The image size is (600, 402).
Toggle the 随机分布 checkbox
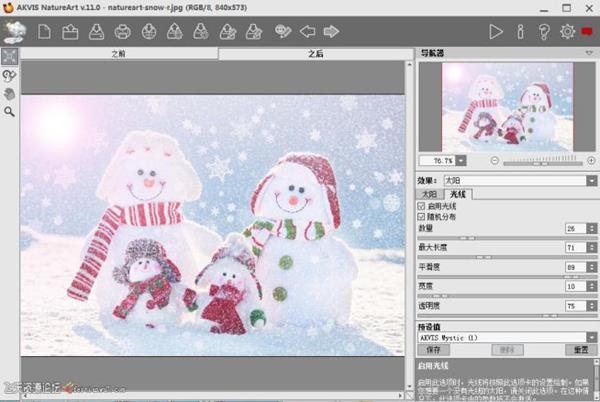point(420,216)
